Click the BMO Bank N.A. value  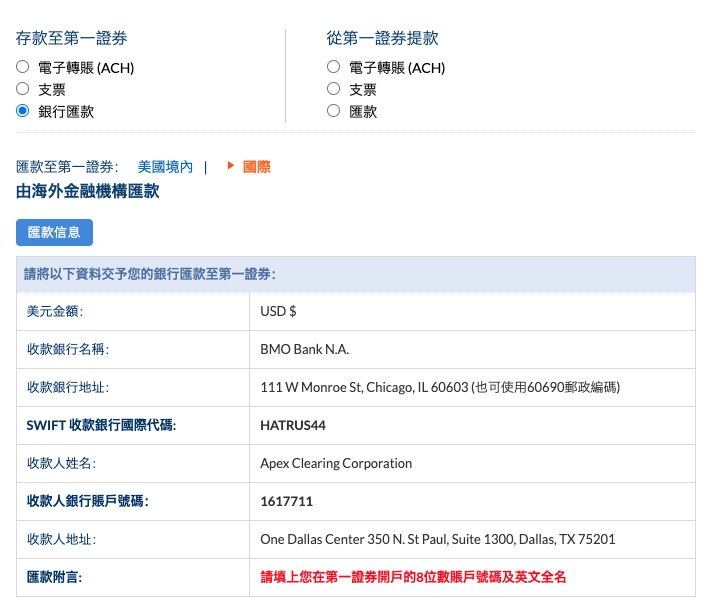click(x=305, y=349)
